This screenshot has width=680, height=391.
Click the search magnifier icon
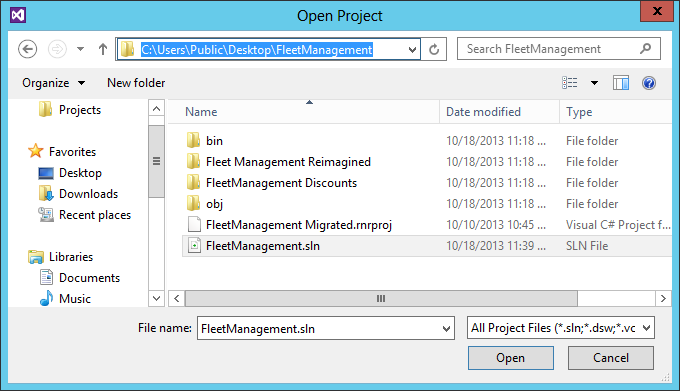tap(645, 49)
